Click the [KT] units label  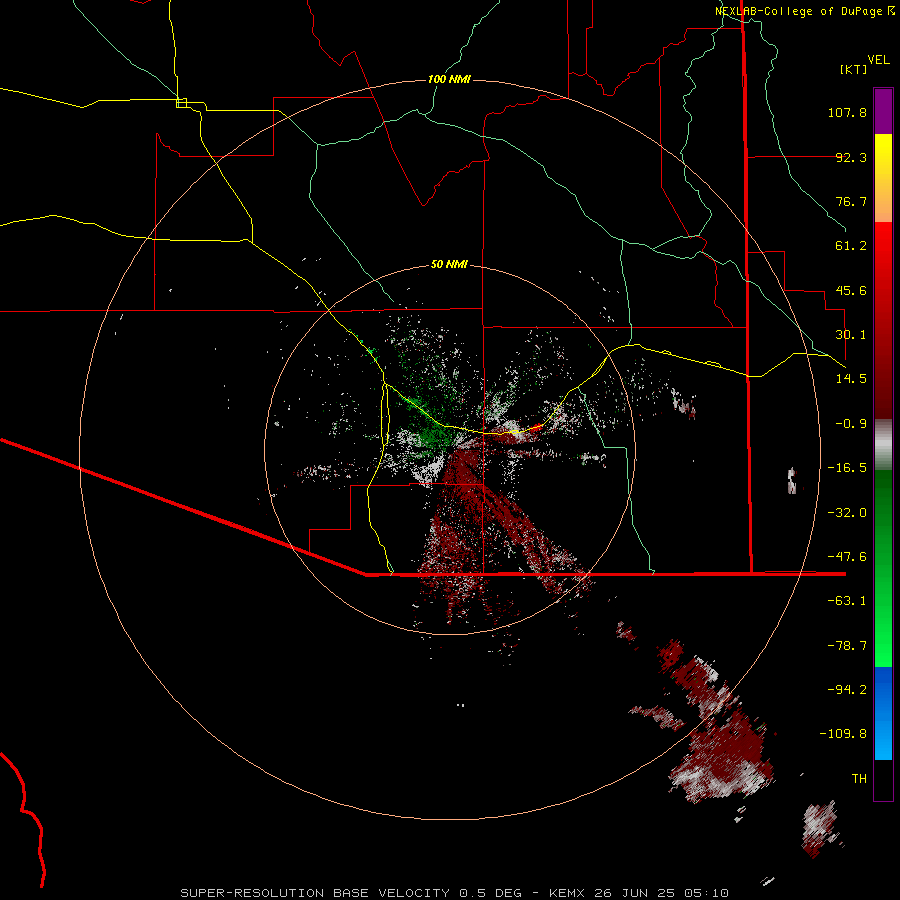pyautogui.click(x=853, y=69)
